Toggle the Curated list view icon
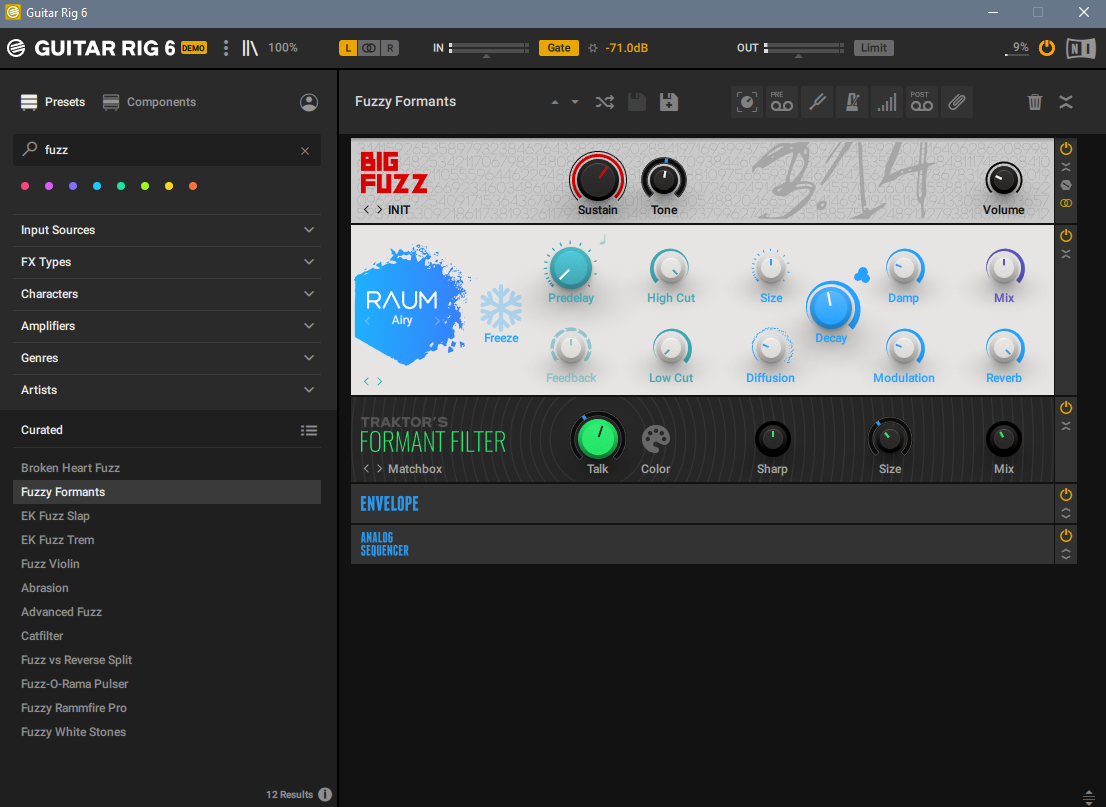 [309, 430]
